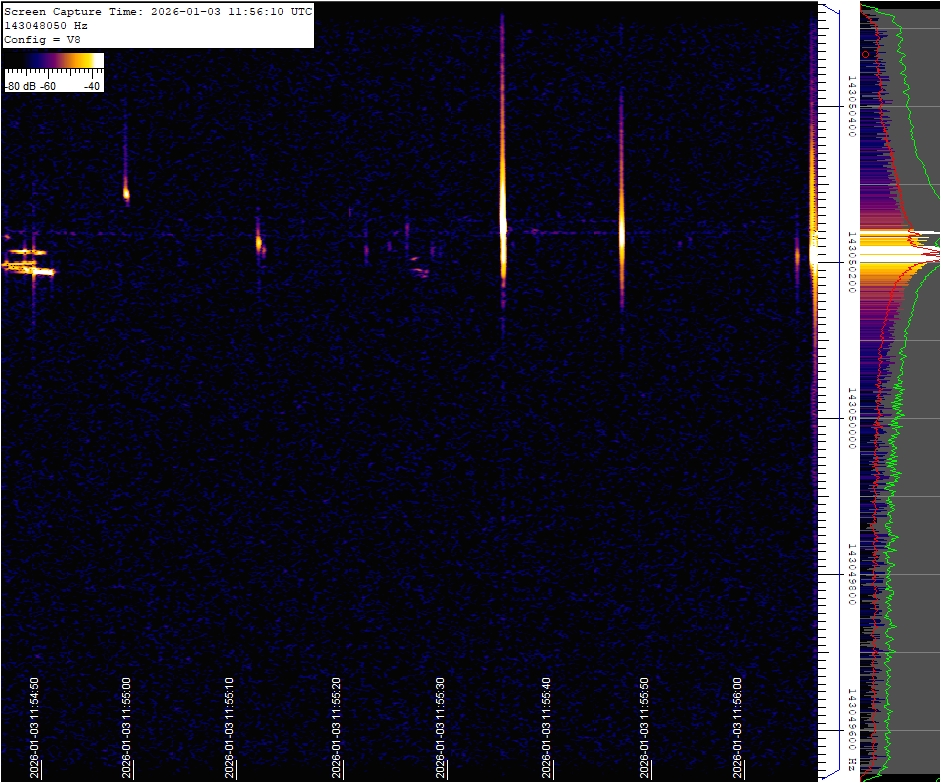
Task: Click the 143049800 frequency axis label
Action: (x=850, y=575)
